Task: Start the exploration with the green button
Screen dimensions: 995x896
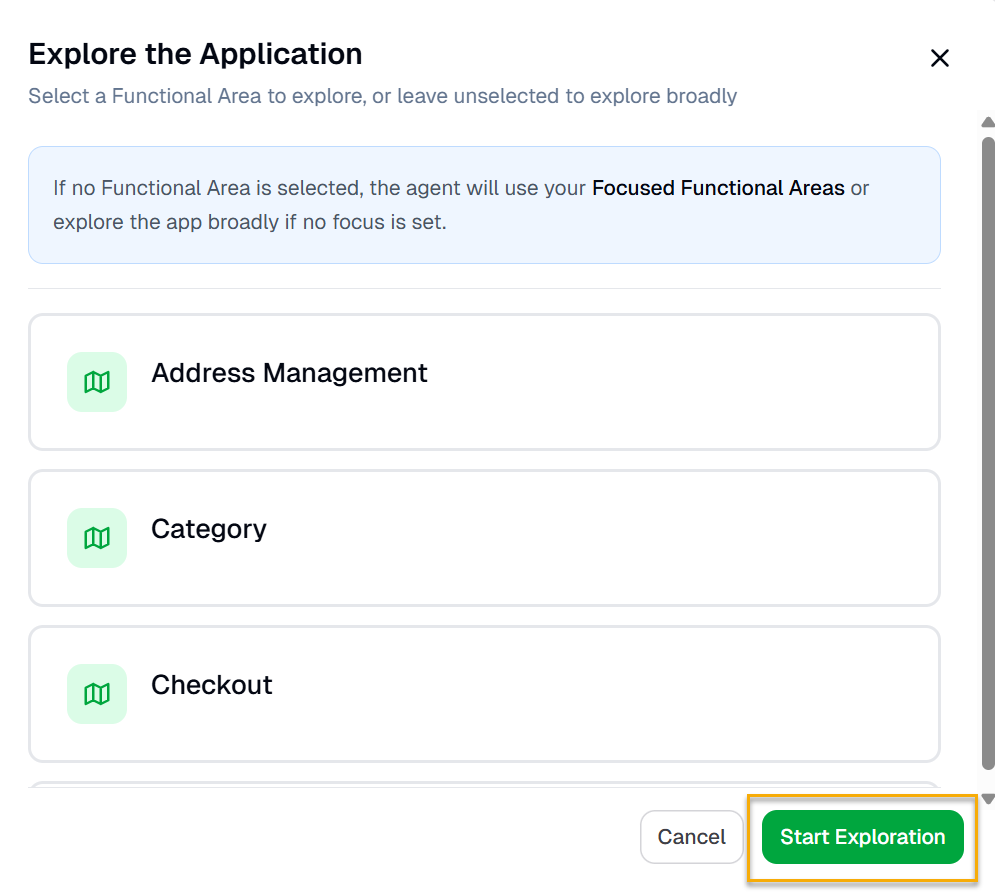Action: tap(862, 837)
